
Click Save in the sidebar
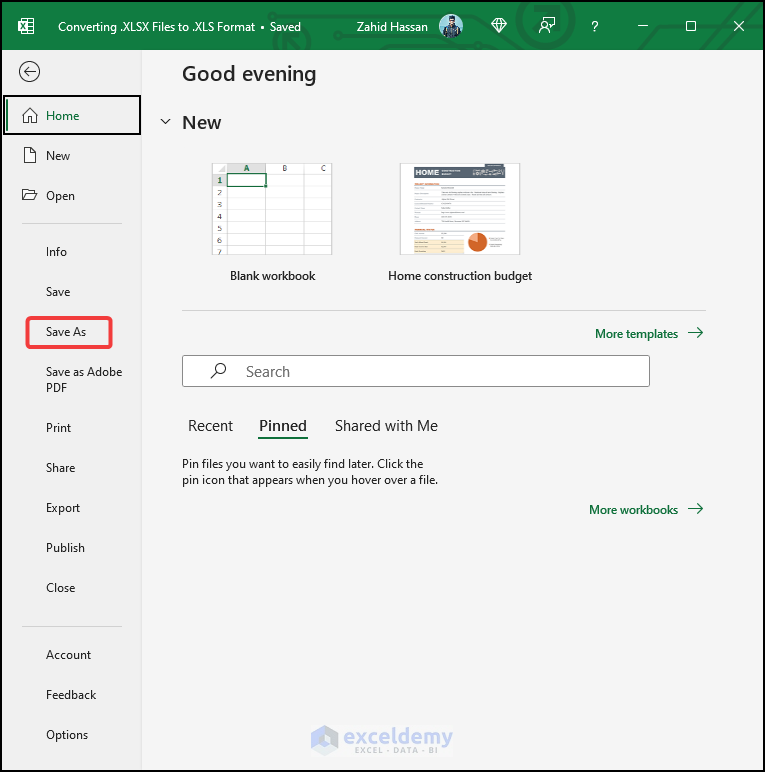(x=58, y=291)
